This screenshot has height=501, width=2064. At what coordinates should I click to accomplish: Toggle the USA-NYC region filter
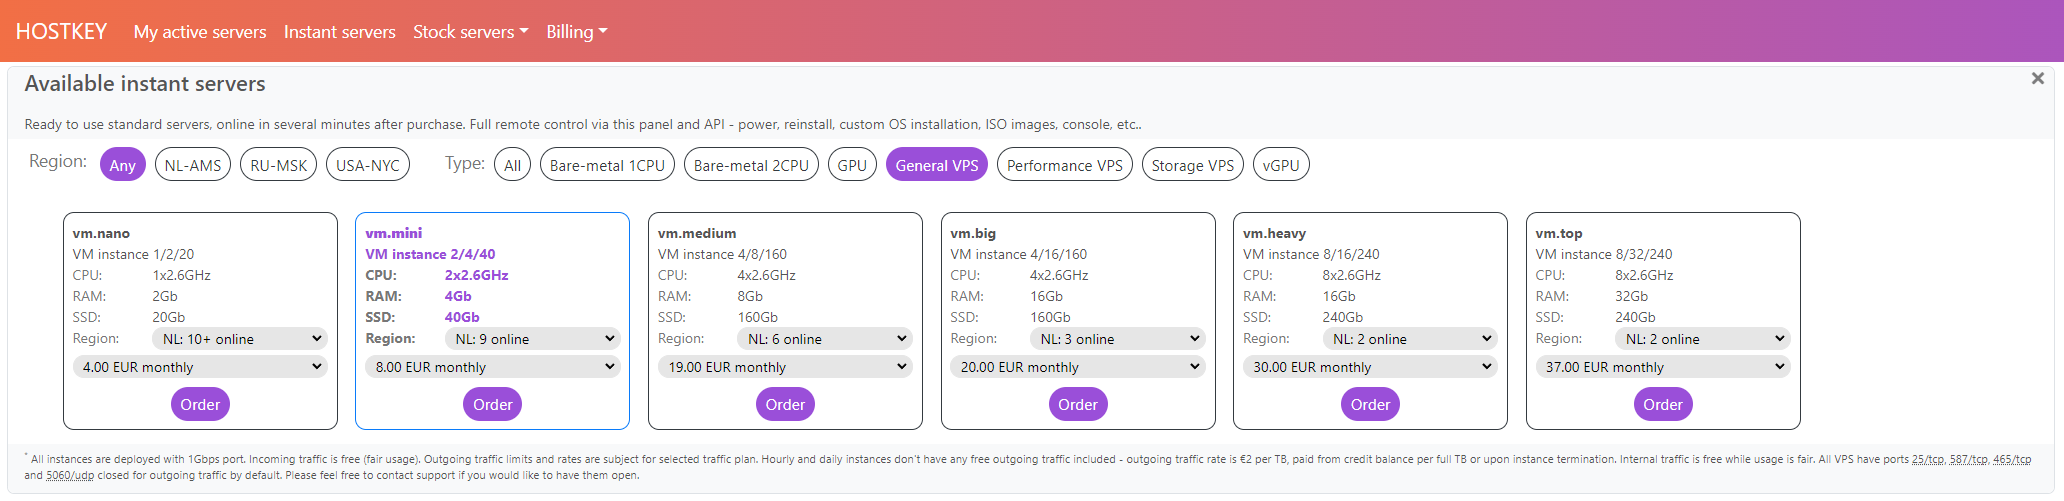(367, 165)
